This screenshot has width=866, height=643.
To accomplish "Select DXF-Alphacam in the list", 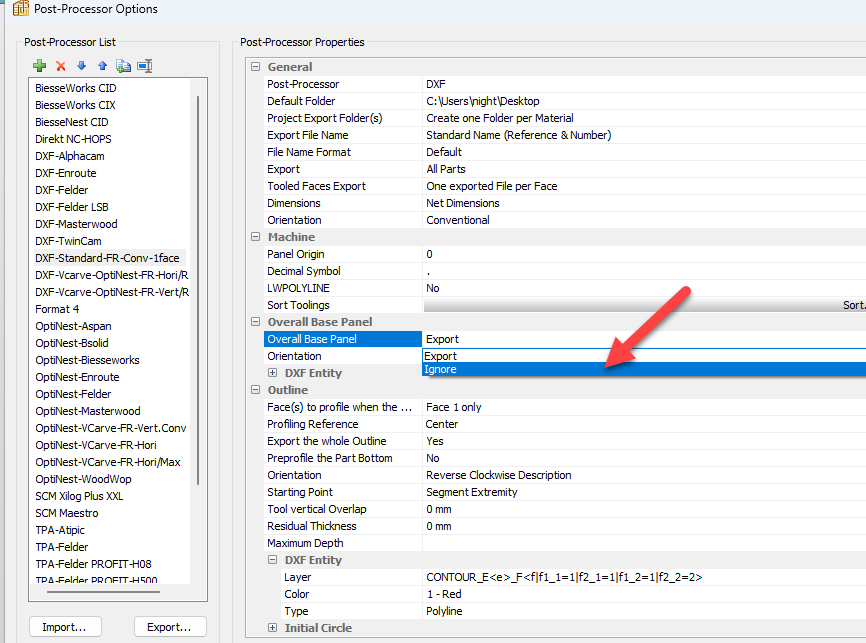I will (x=70, y=156).
